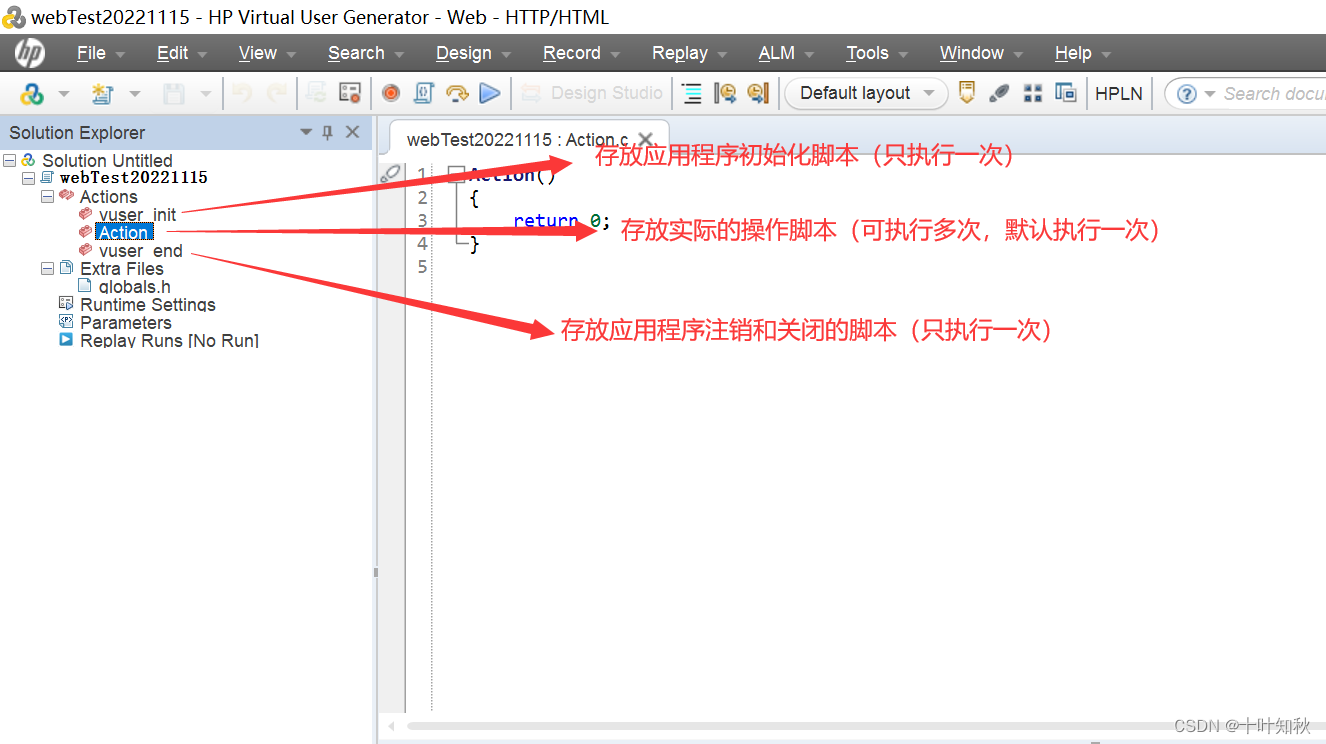Open the Window menu
Image resolution: width=1326 pixels, height=744 pixels.
point(971,53)
